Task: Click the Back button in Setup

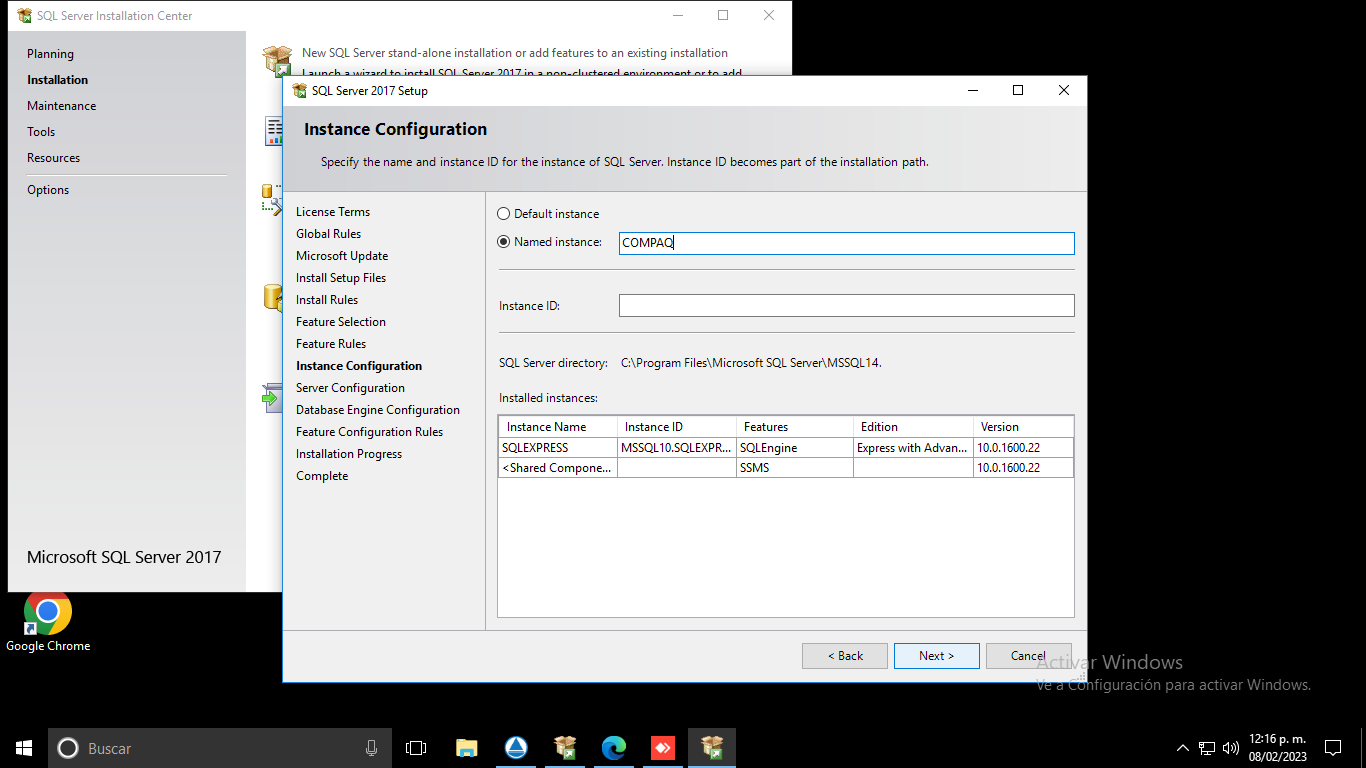Action: click(845, 656)
